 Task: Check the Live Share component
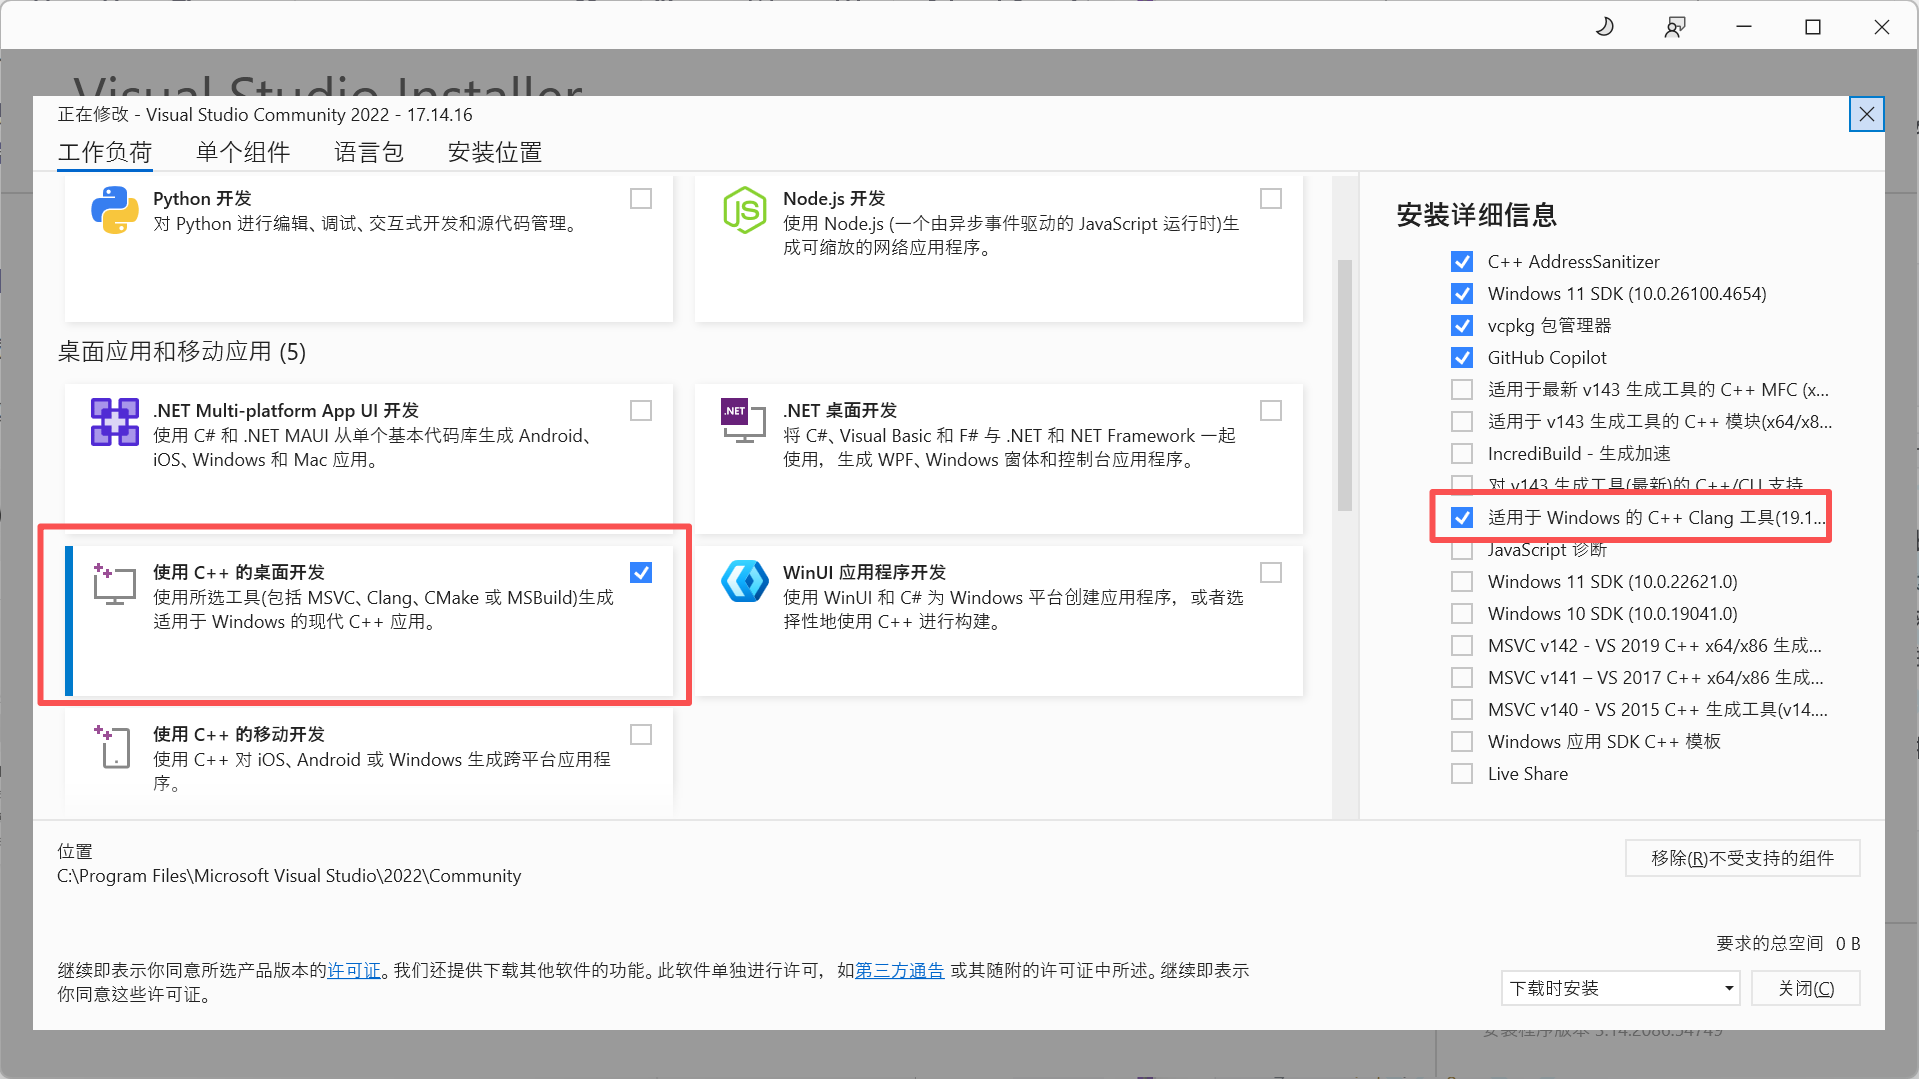point(1462,774)
